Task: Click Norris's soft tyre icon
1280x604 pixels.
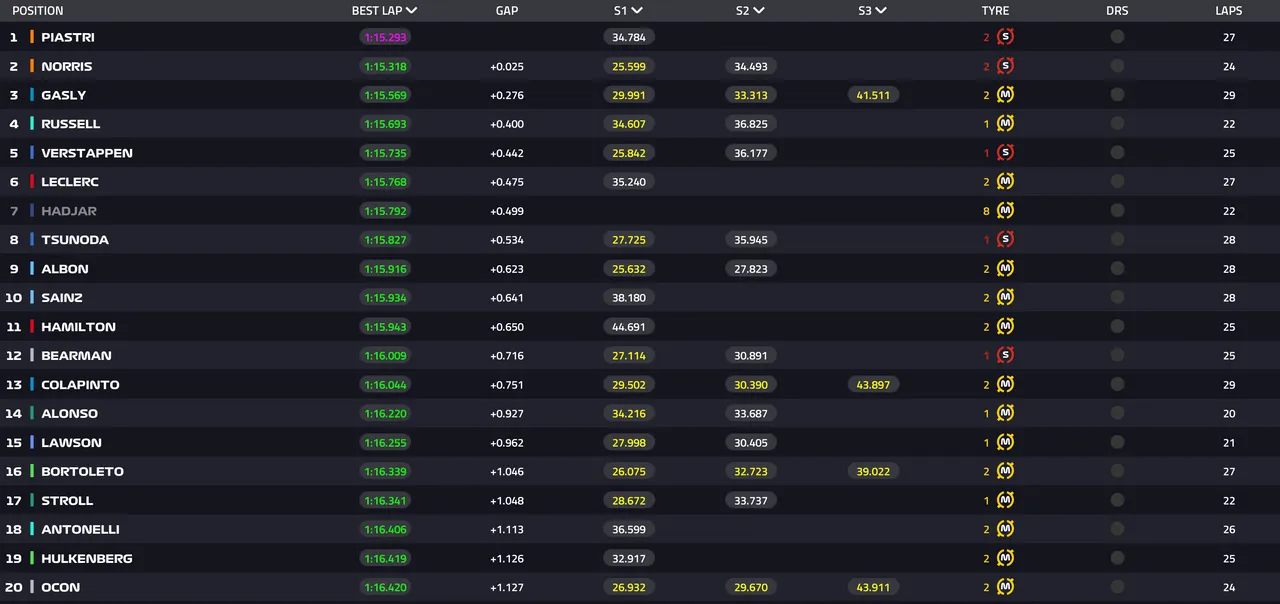Action: [1005, 66]
